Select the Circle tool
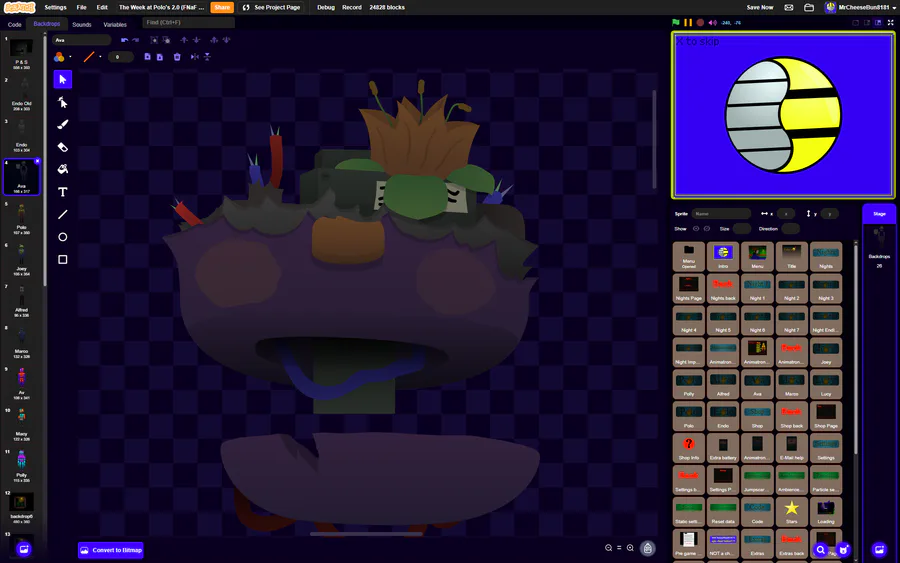900x563 pixels. [x=63, y=237]
